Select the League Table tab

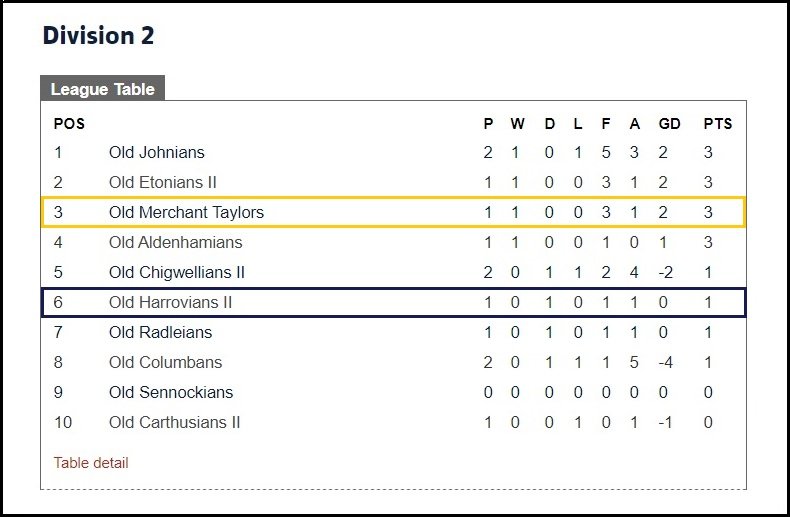(103, 89)
